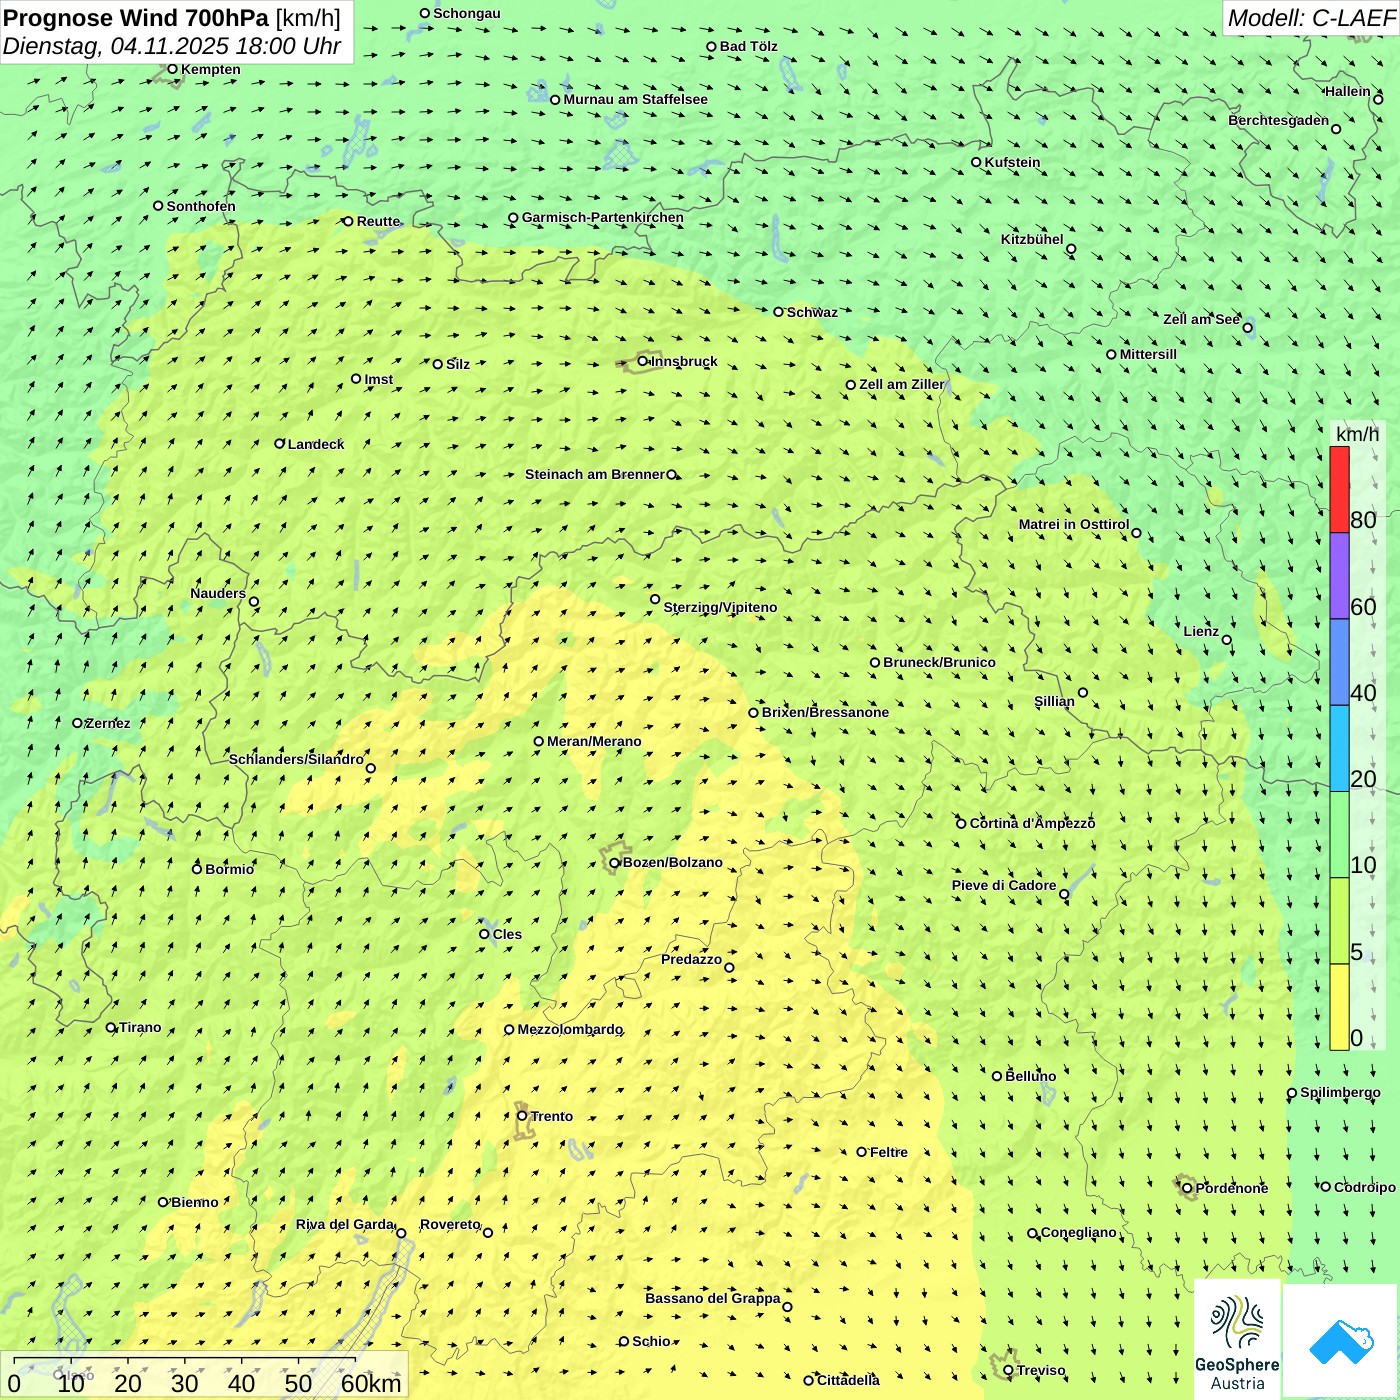Click the 'Prognose Wind 700hPa' title

click(x=137, y=18)
